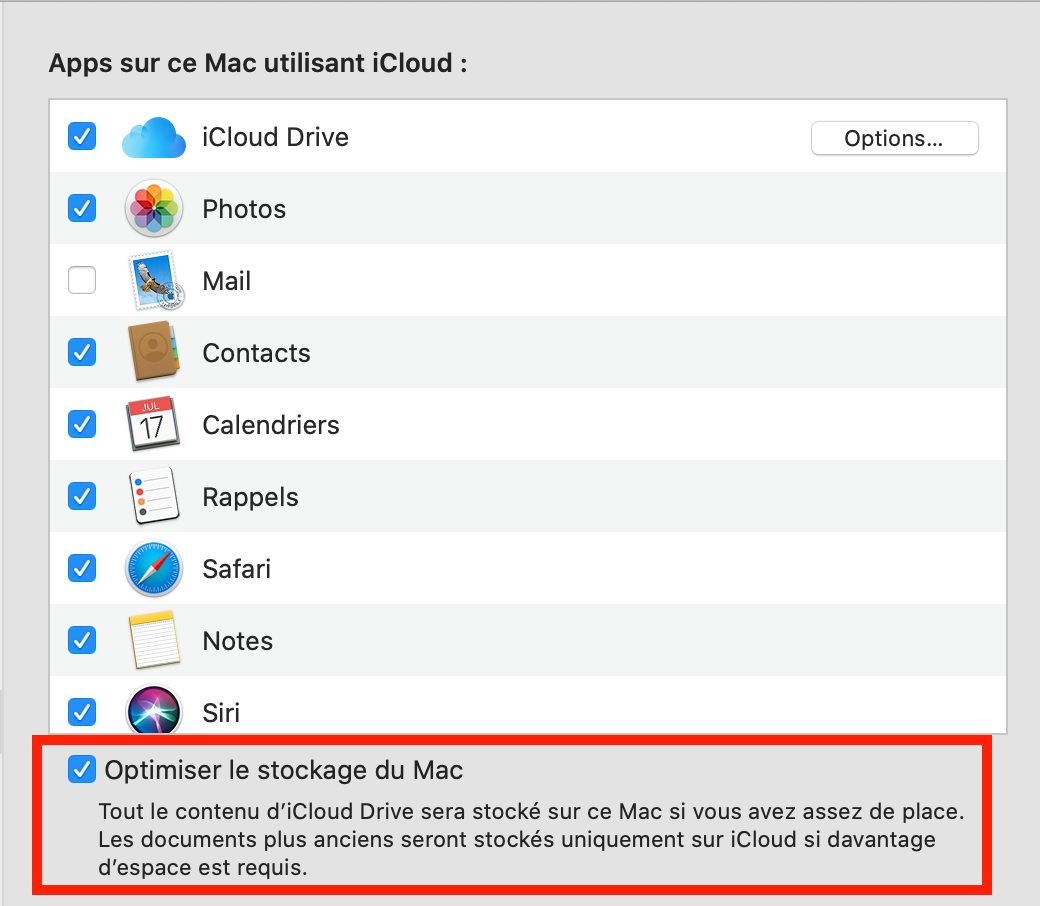Click the Siri label text
Viewport: 1040px width, 906px height.
click(221, 713)
